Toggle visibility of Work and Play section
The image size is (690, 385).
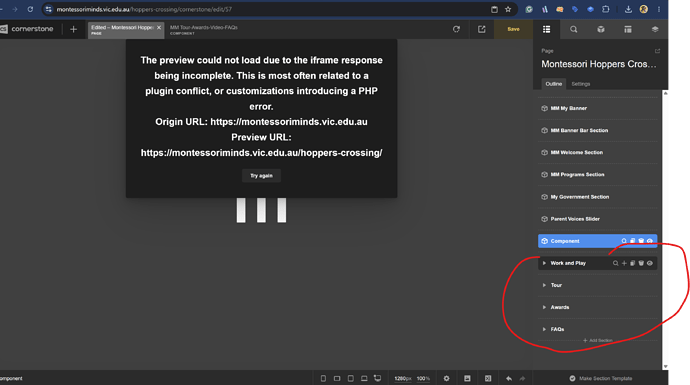point(650,263)
